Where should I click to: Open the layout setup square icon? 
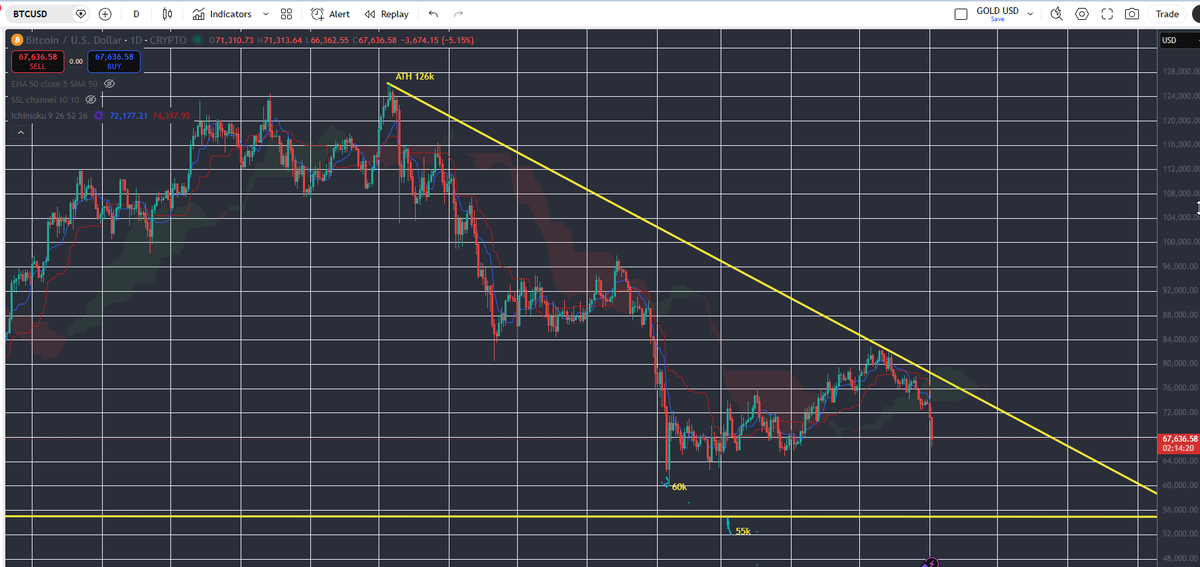961,14
